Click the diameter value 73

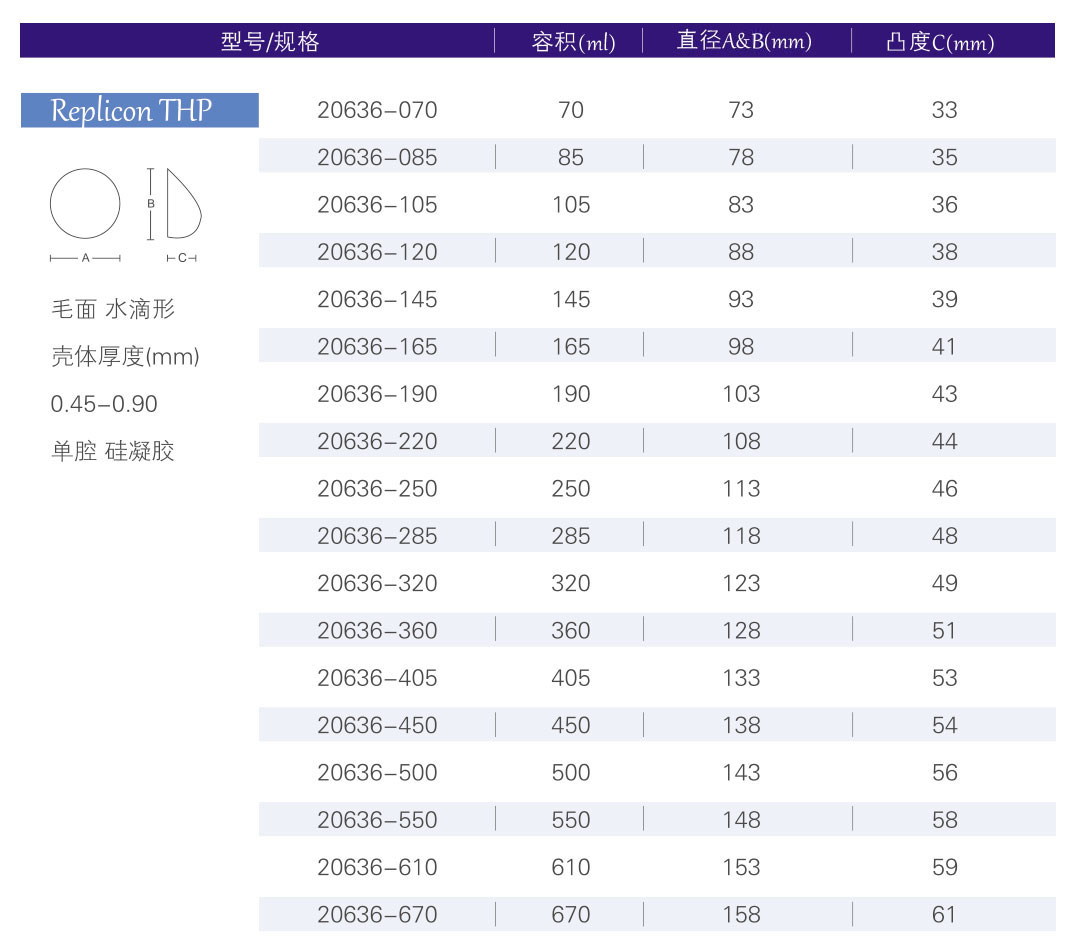coord(741,110)
